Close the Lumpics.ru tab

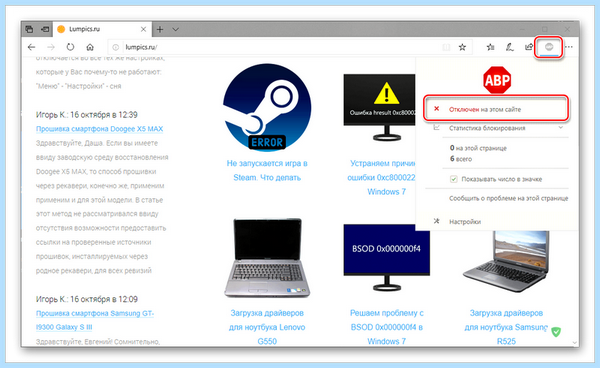pos(143,29)
